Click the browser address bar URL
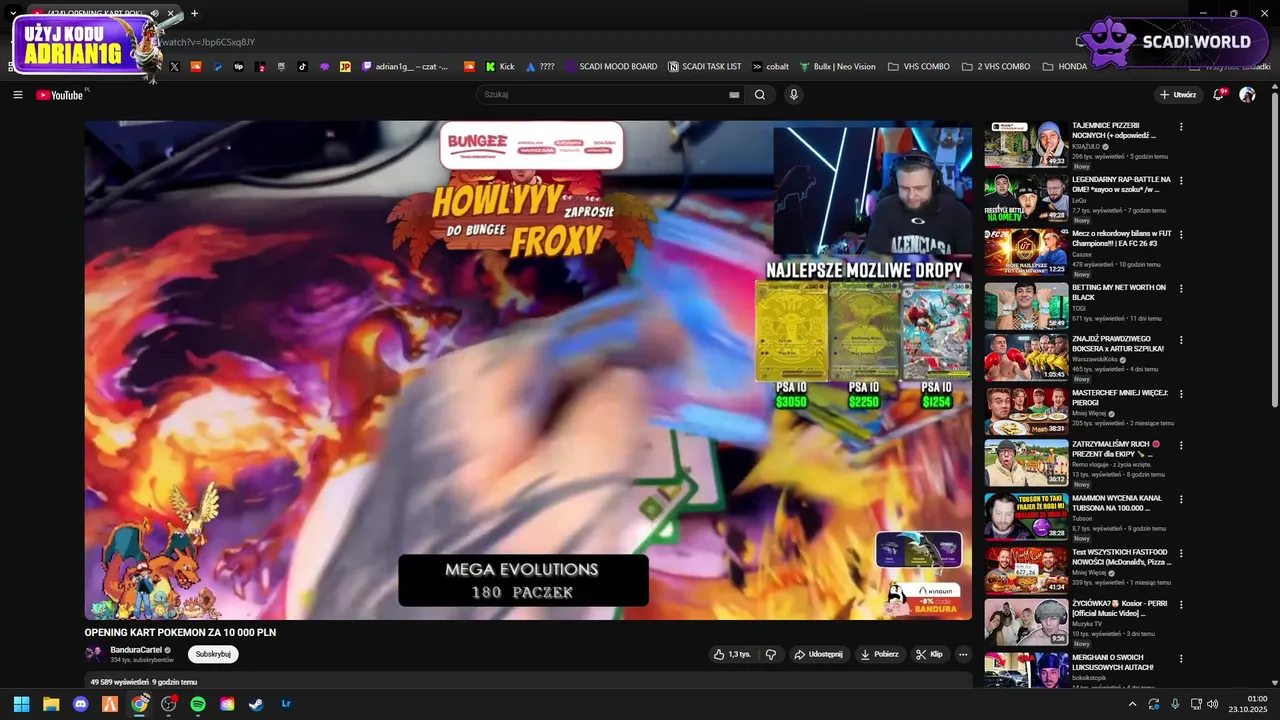This screenshot has width=1280, height=720. coord(208,42)
